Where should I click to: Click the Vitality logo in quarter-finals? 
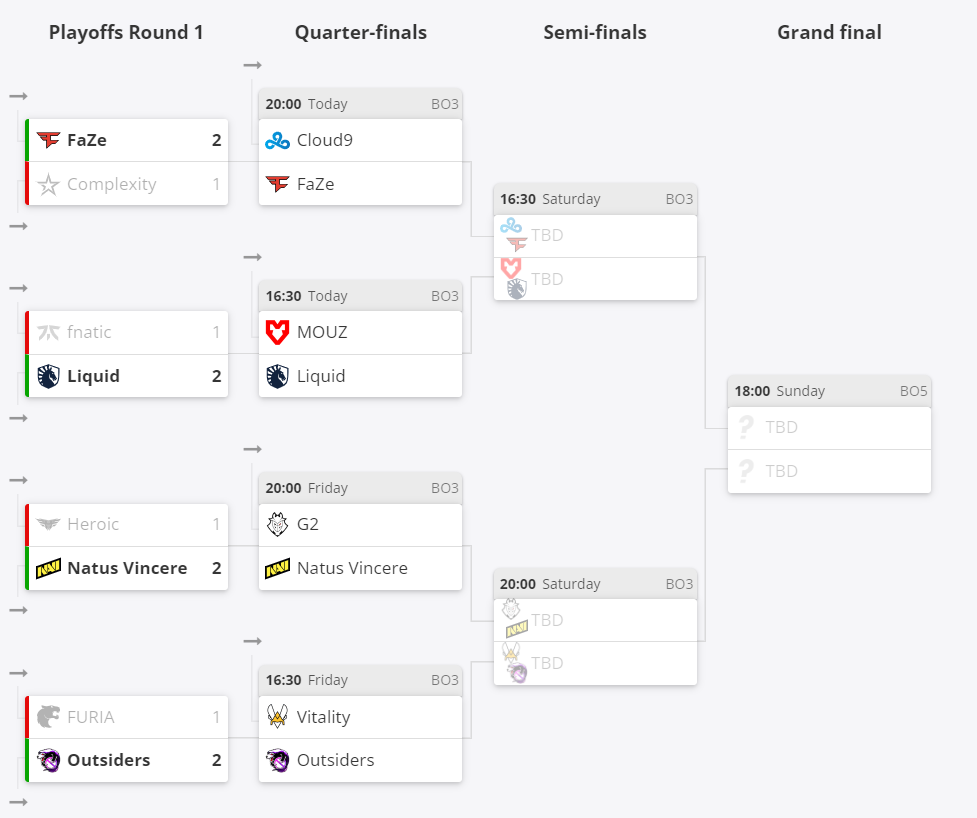click(x=277, y=717)
